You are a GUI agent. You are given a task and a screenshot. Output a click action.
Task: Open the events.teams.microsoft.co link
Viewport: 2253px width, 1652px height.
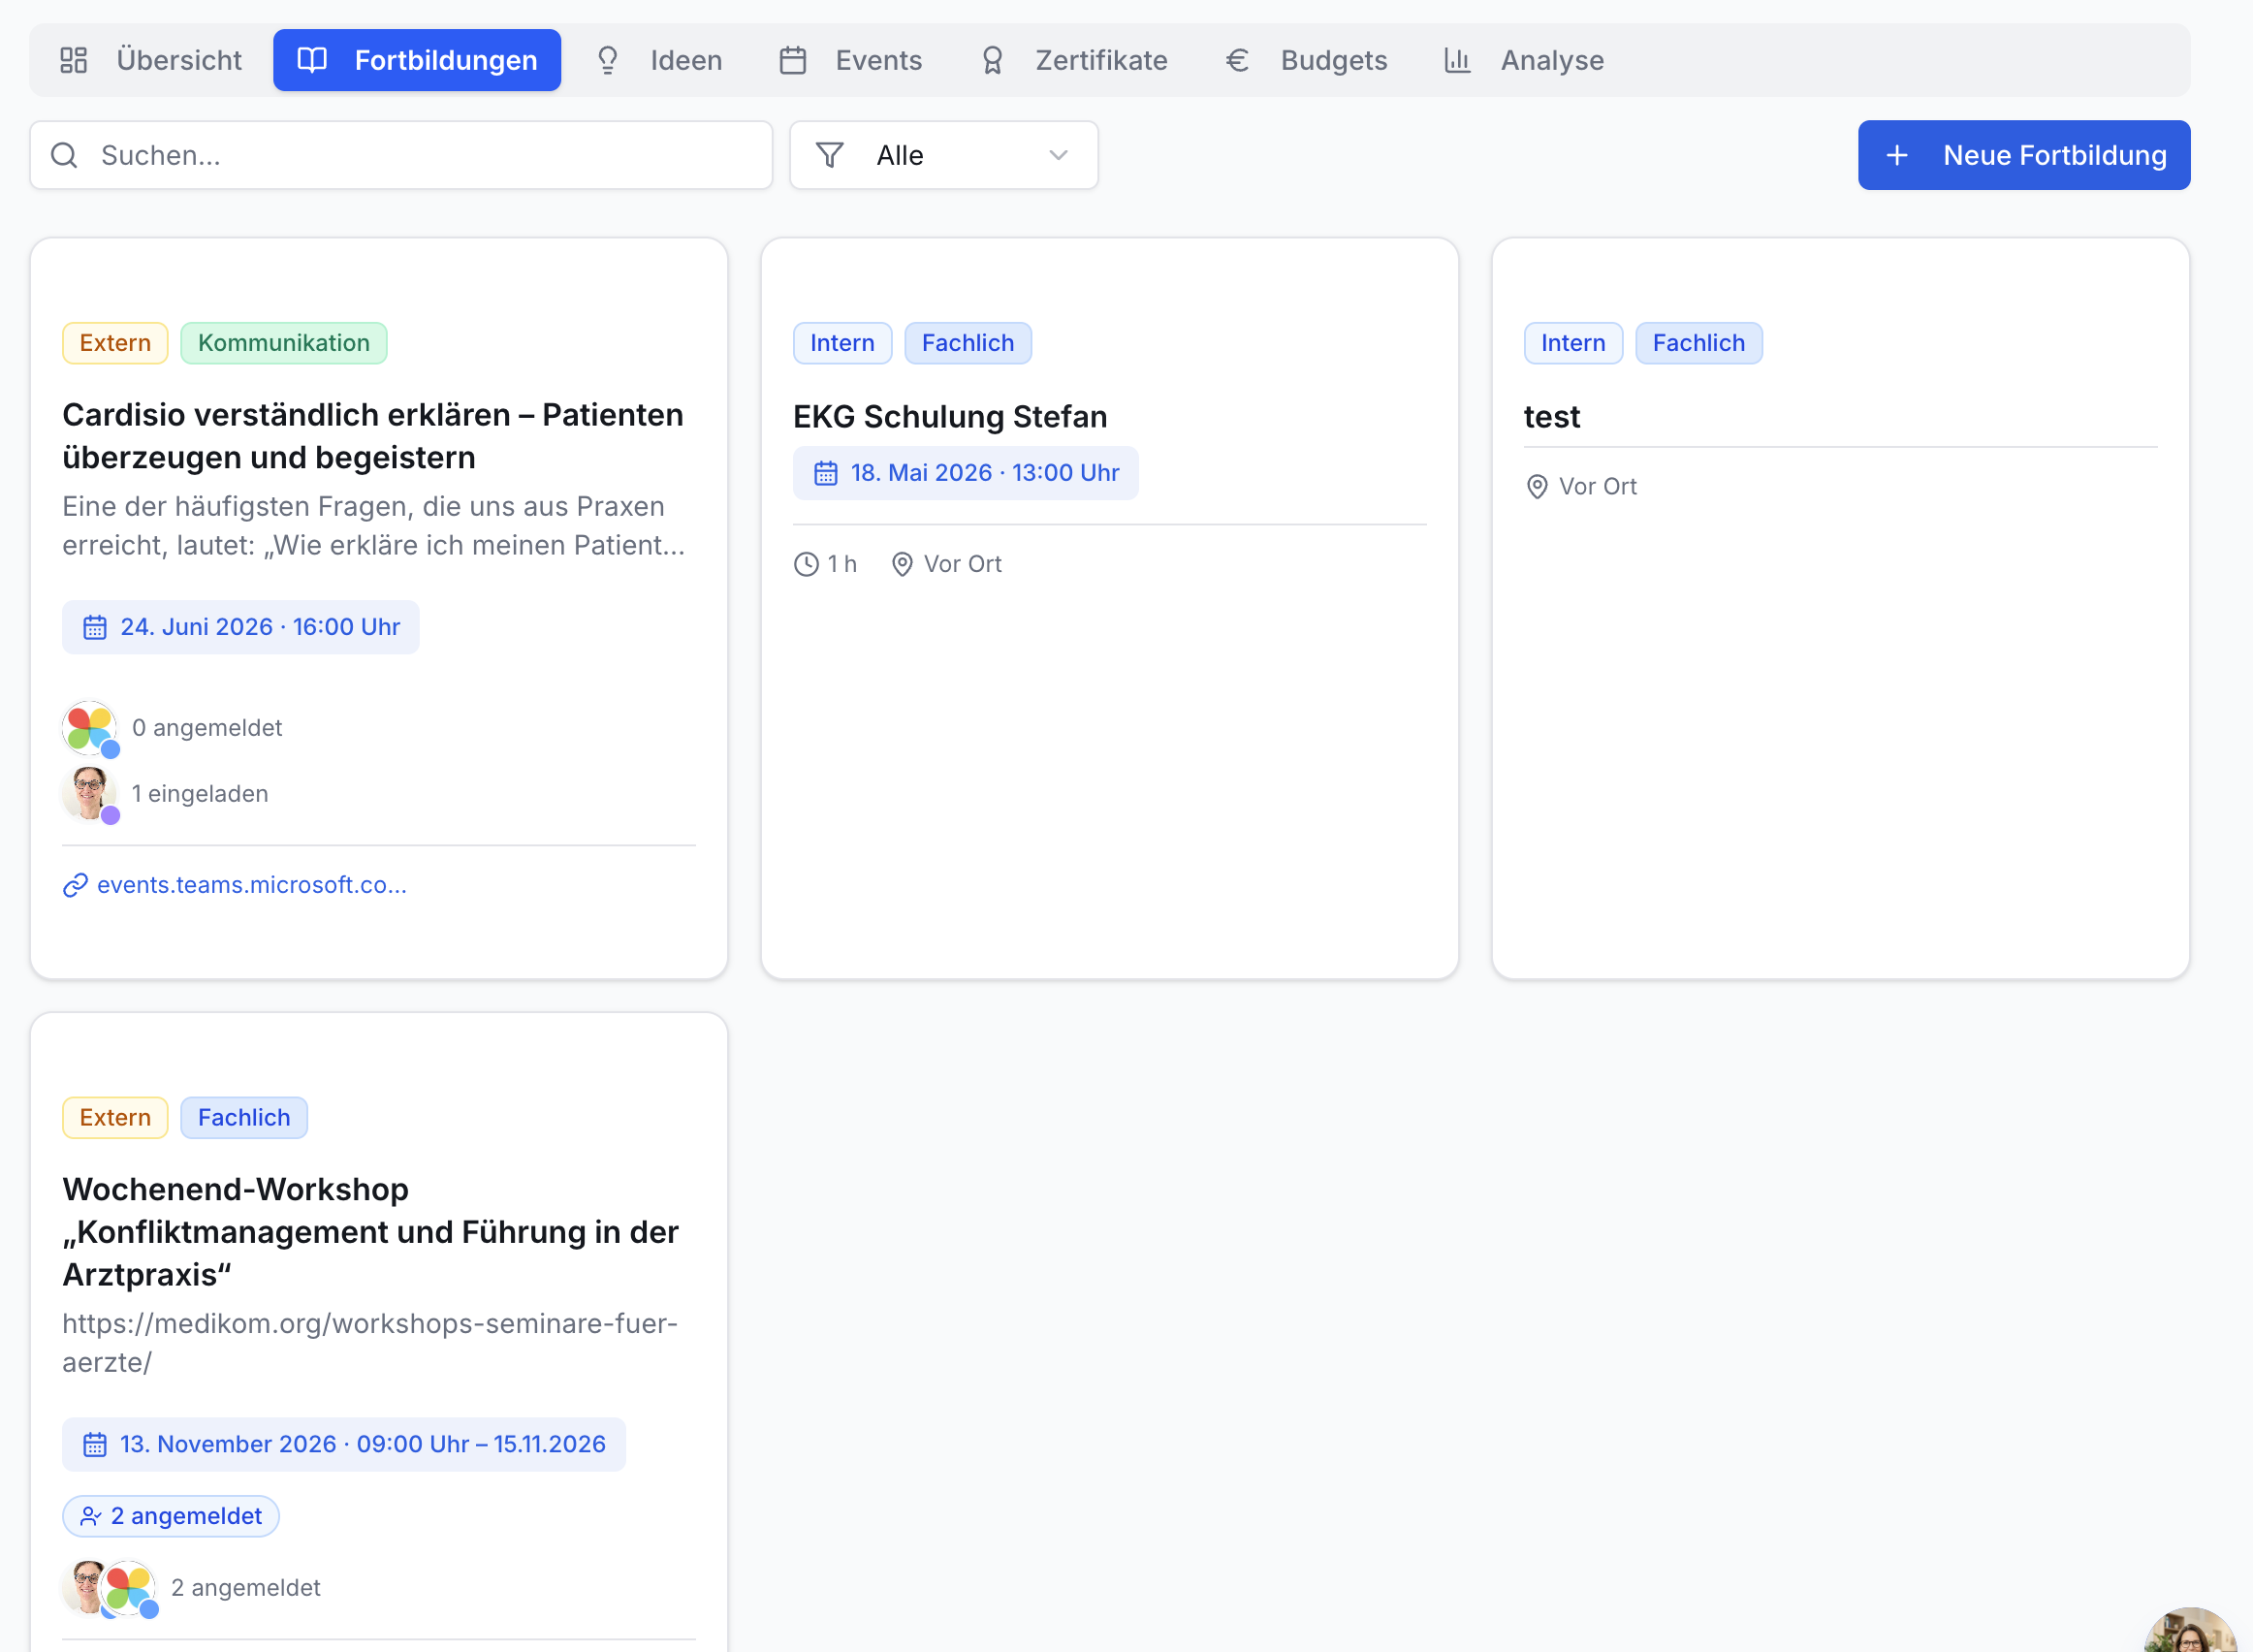click(251, 885)
